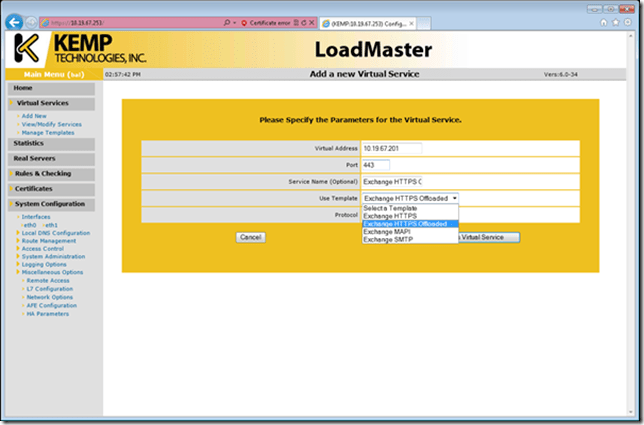Expand the Virtual Services menu section
This screenshot has width=644, height=425.
click(43, 103)
